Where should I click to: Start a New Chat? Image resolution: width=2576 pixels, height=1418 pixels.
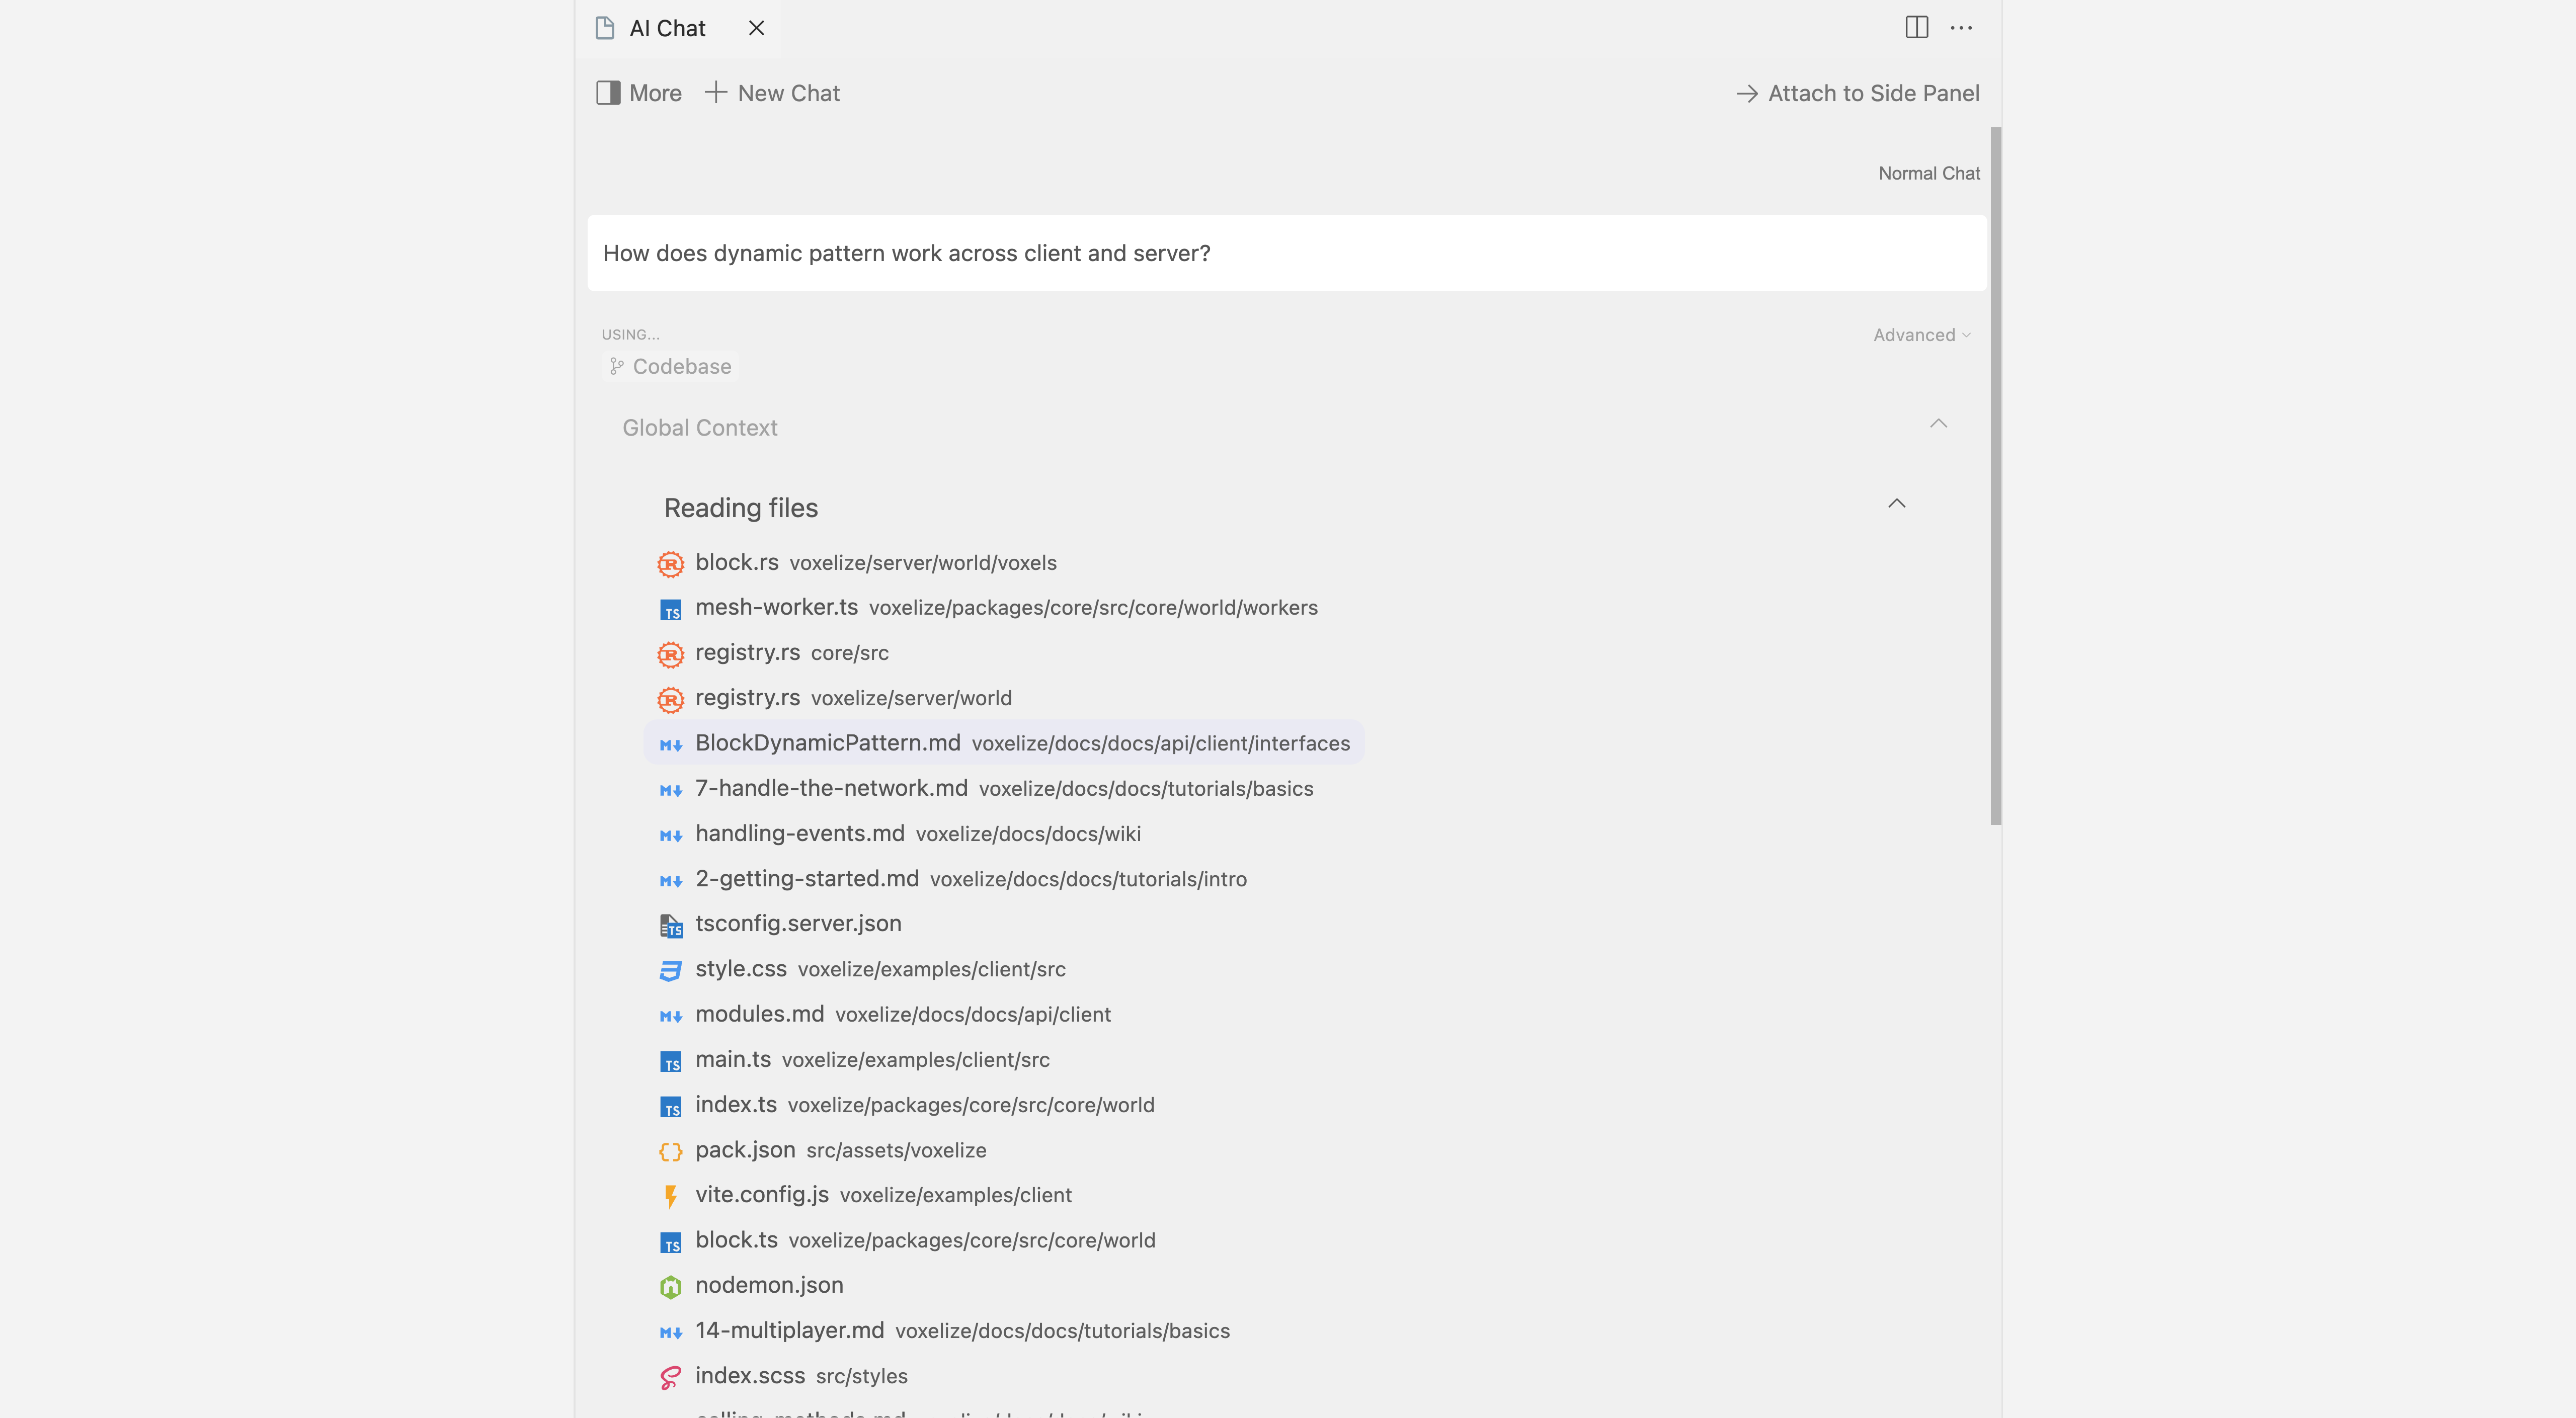pos(772,93)
